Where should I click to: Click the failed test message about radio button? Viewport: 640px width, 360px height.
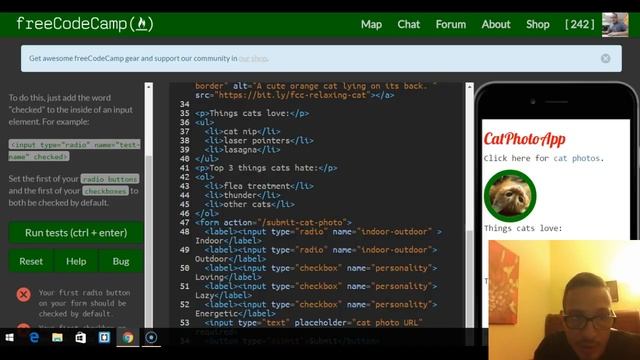tap(84, 303)
